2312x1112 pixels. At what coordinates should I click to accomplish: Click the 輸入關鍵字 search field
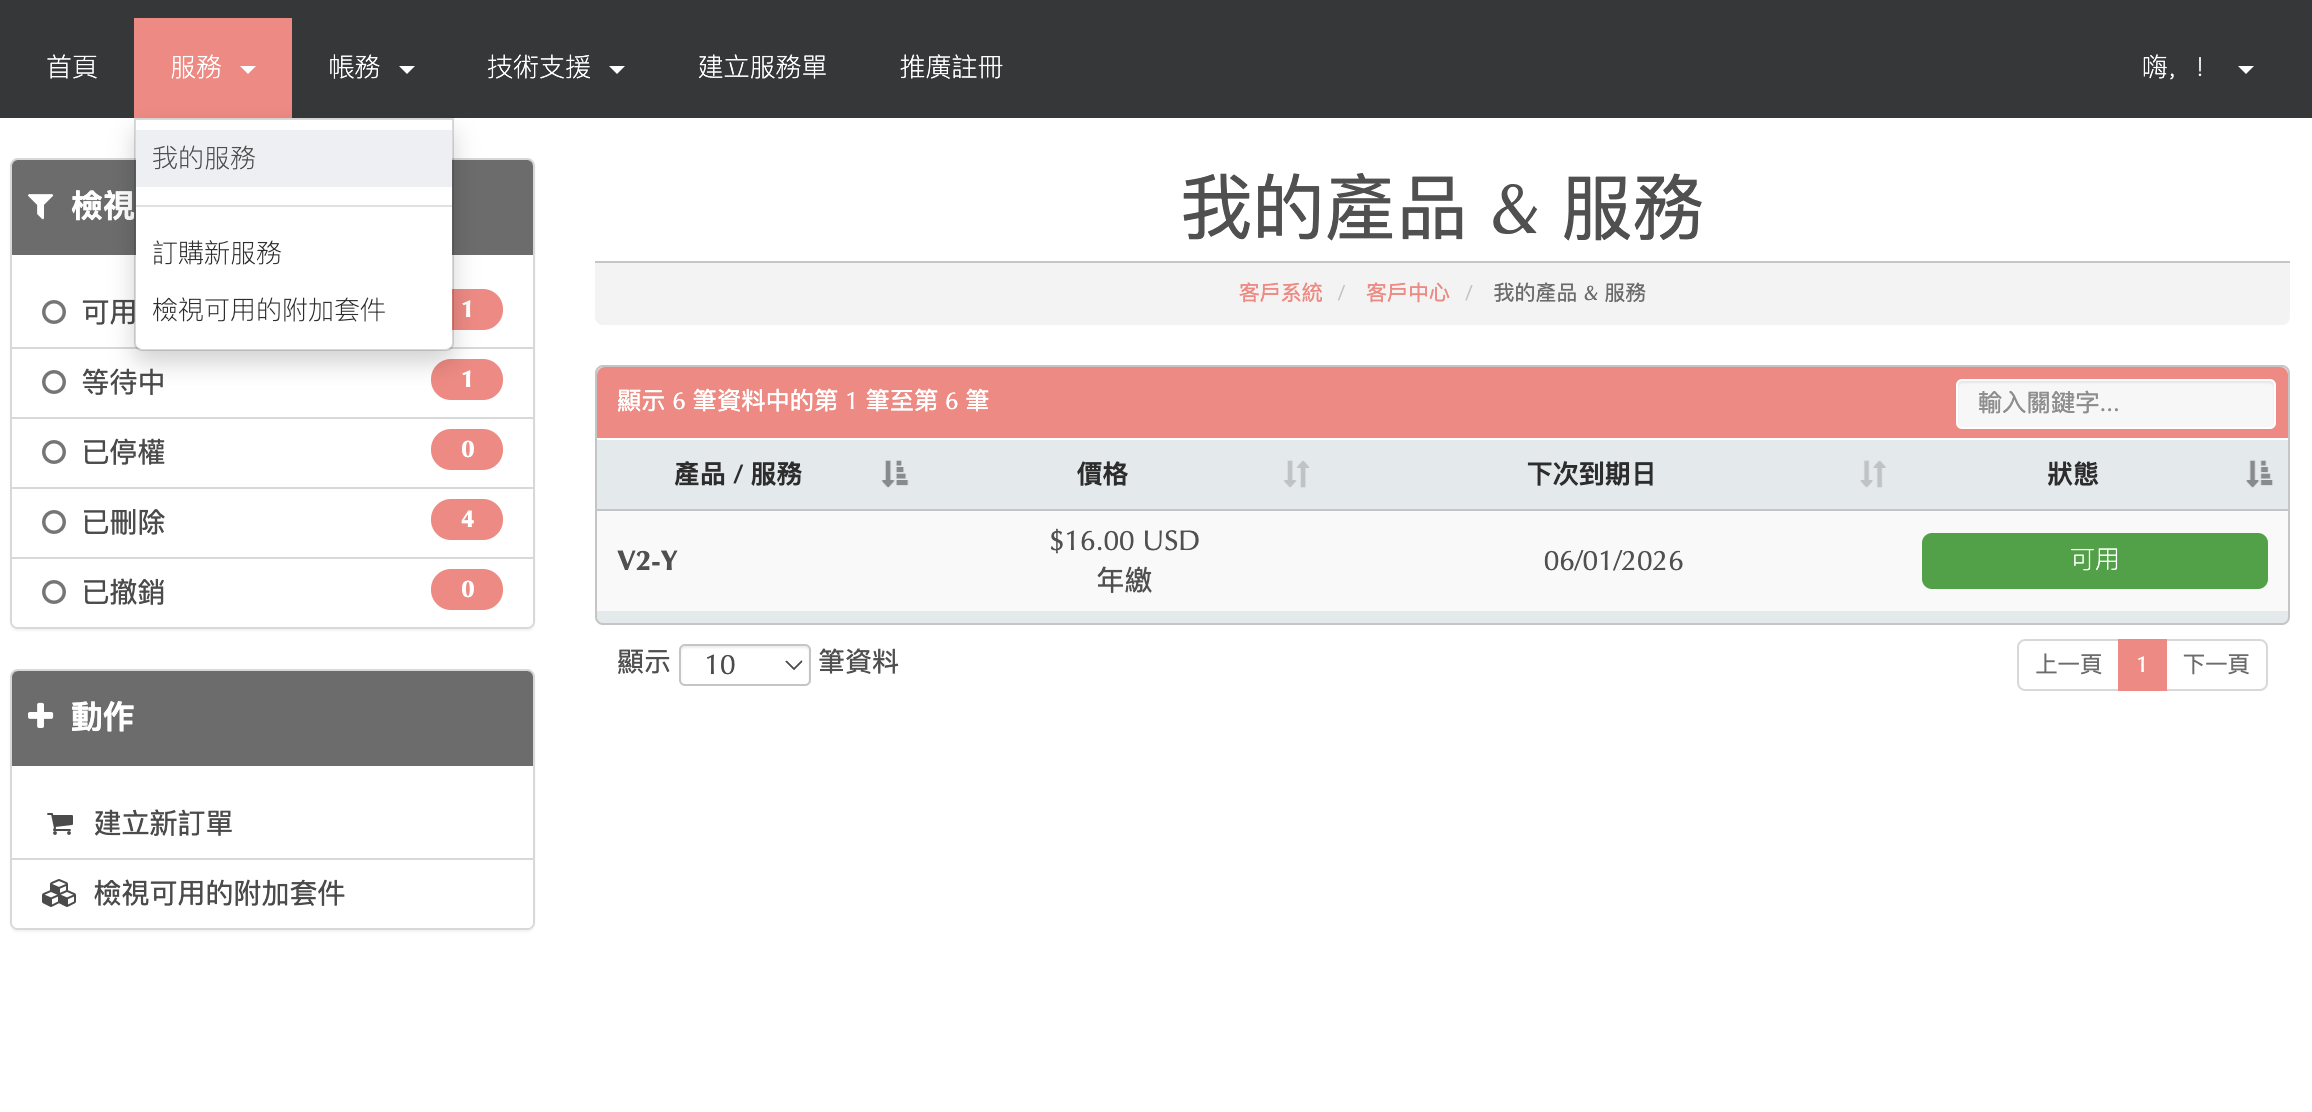click(2115, 403)
